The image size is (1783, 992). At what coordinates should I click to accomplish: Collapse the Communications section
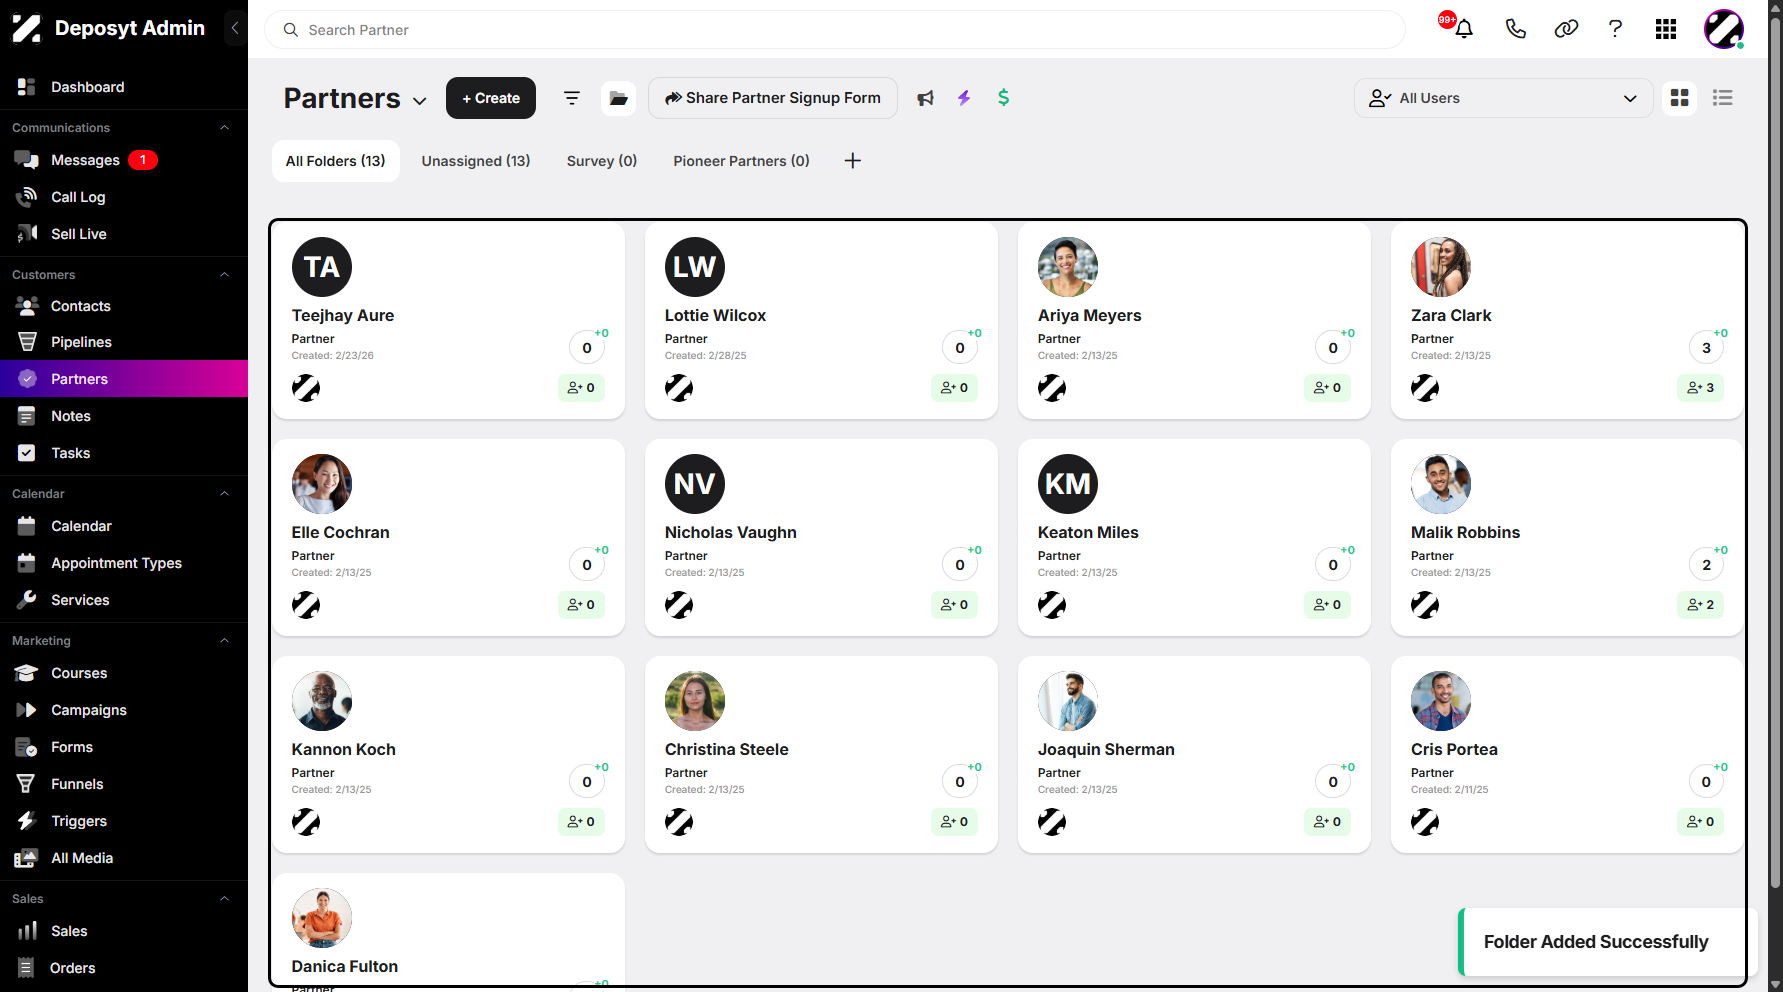click(224, 128)
